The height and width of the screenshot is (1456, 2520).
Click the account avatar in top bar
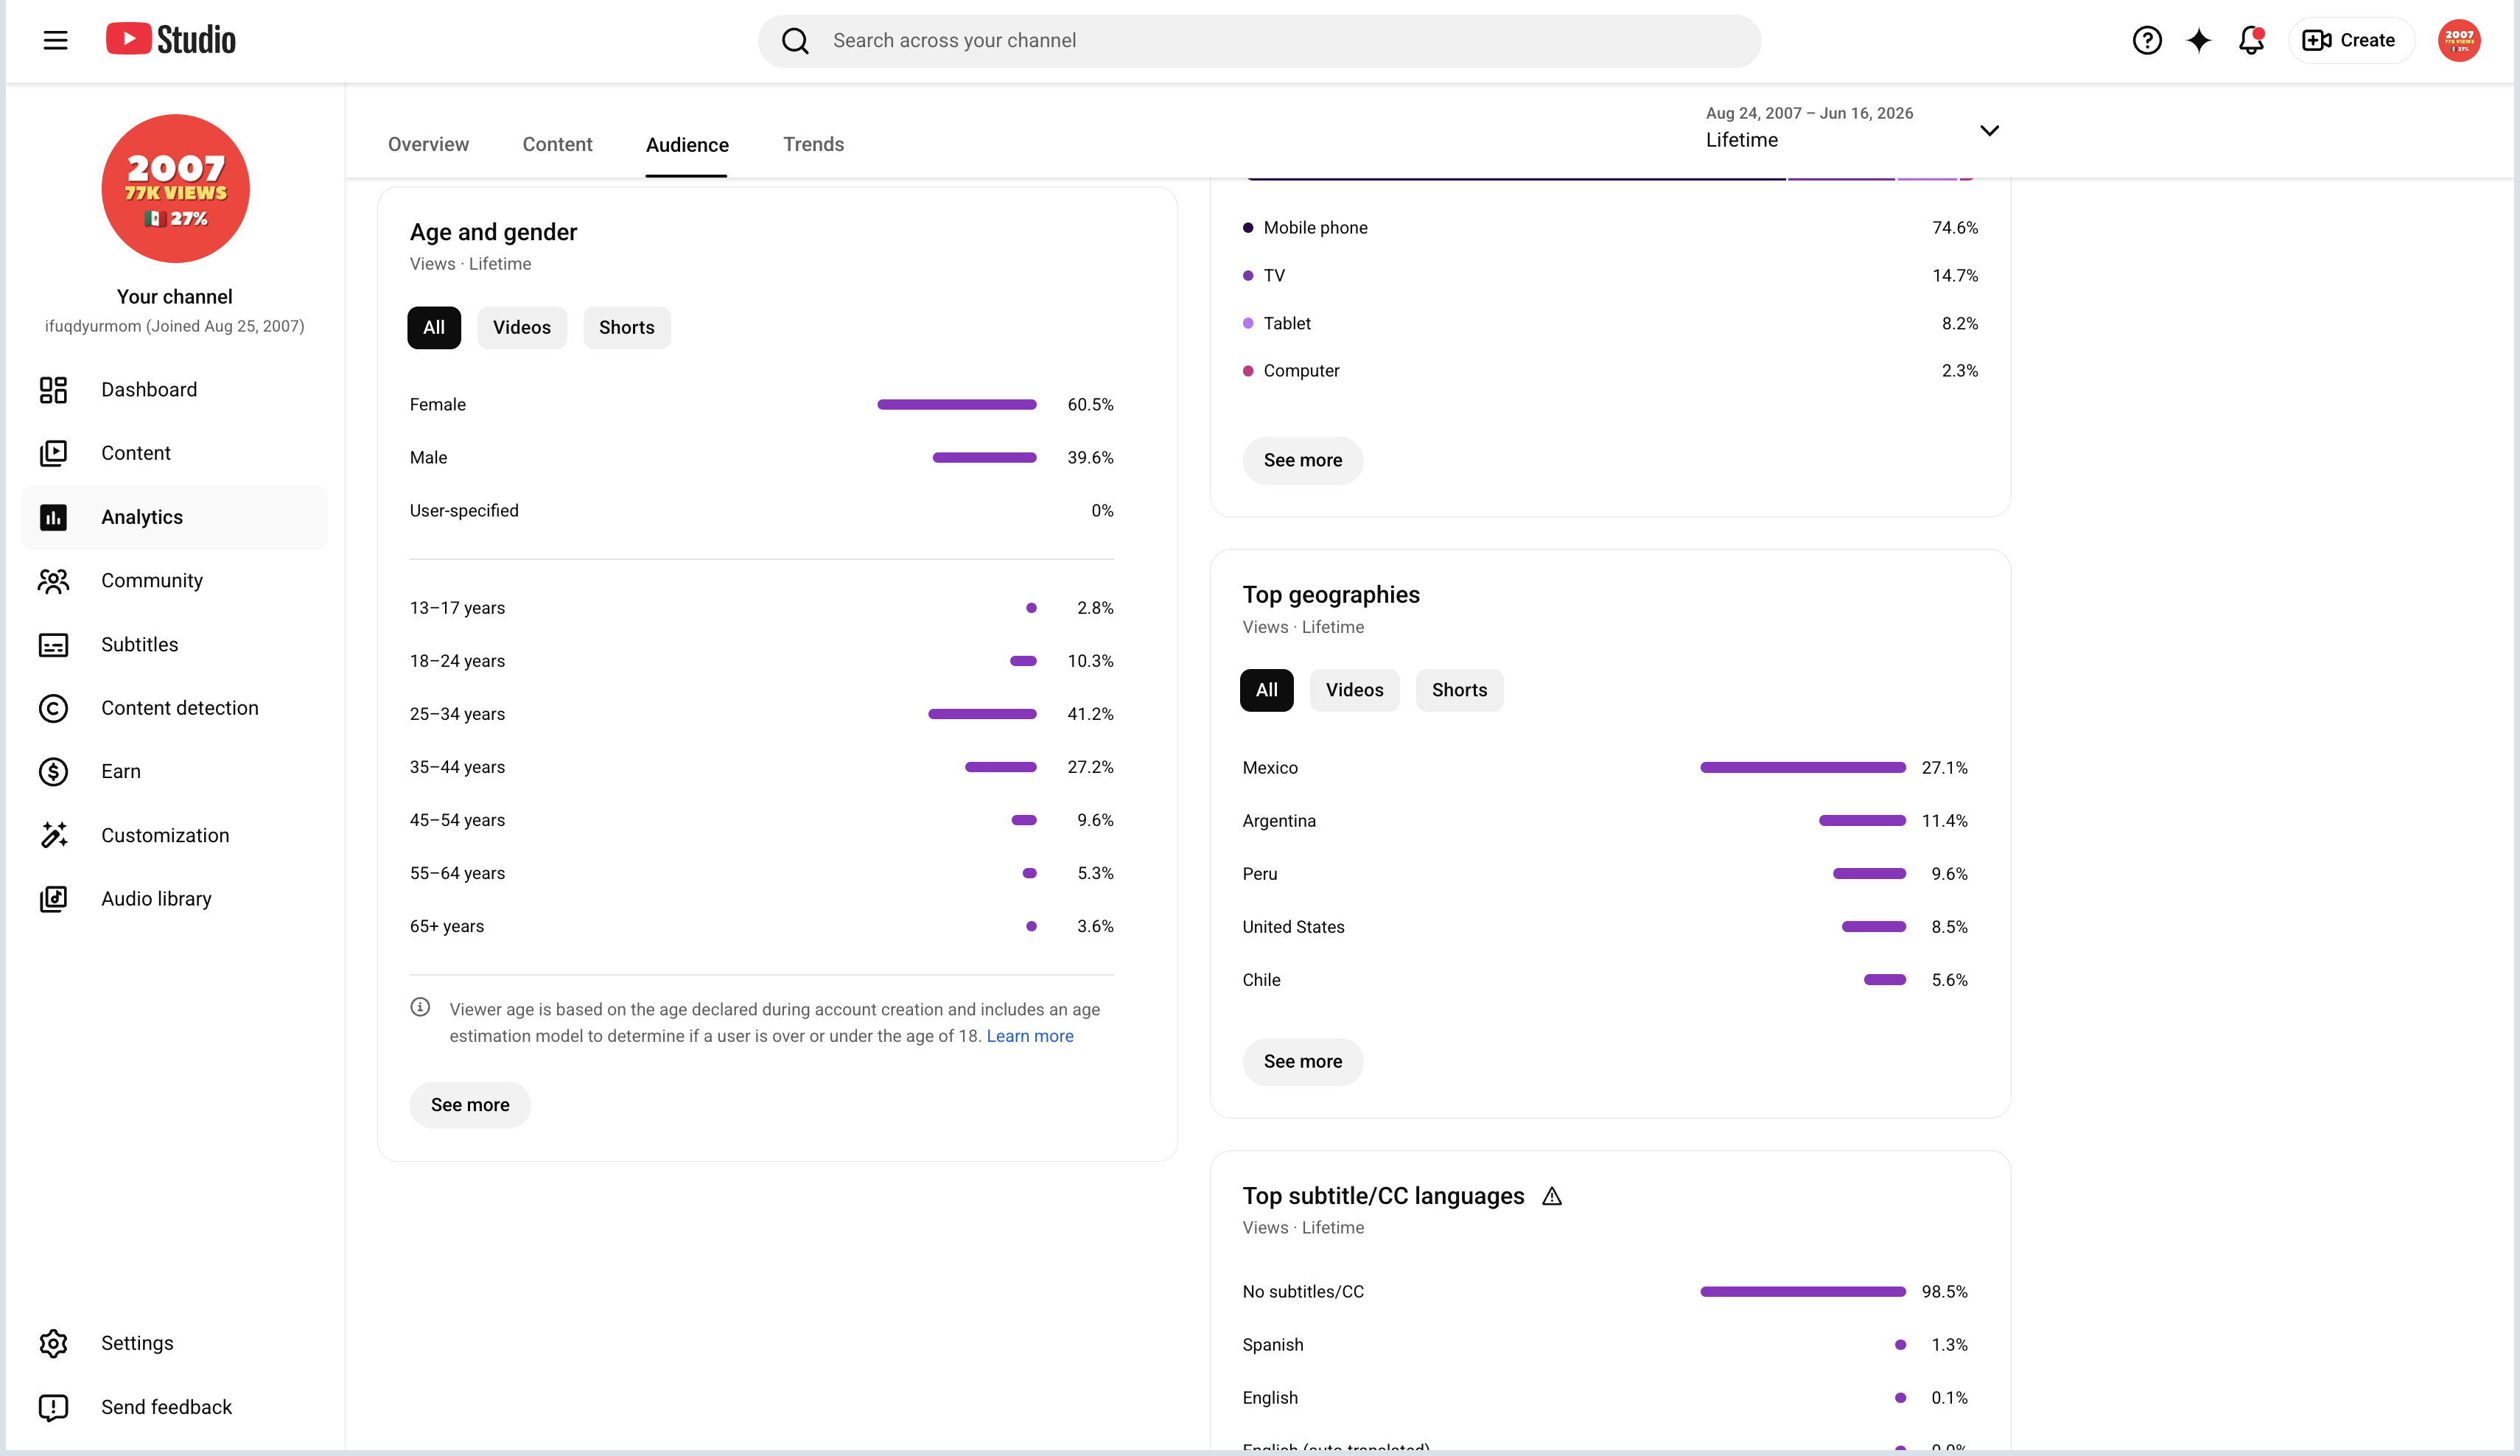2459,41
